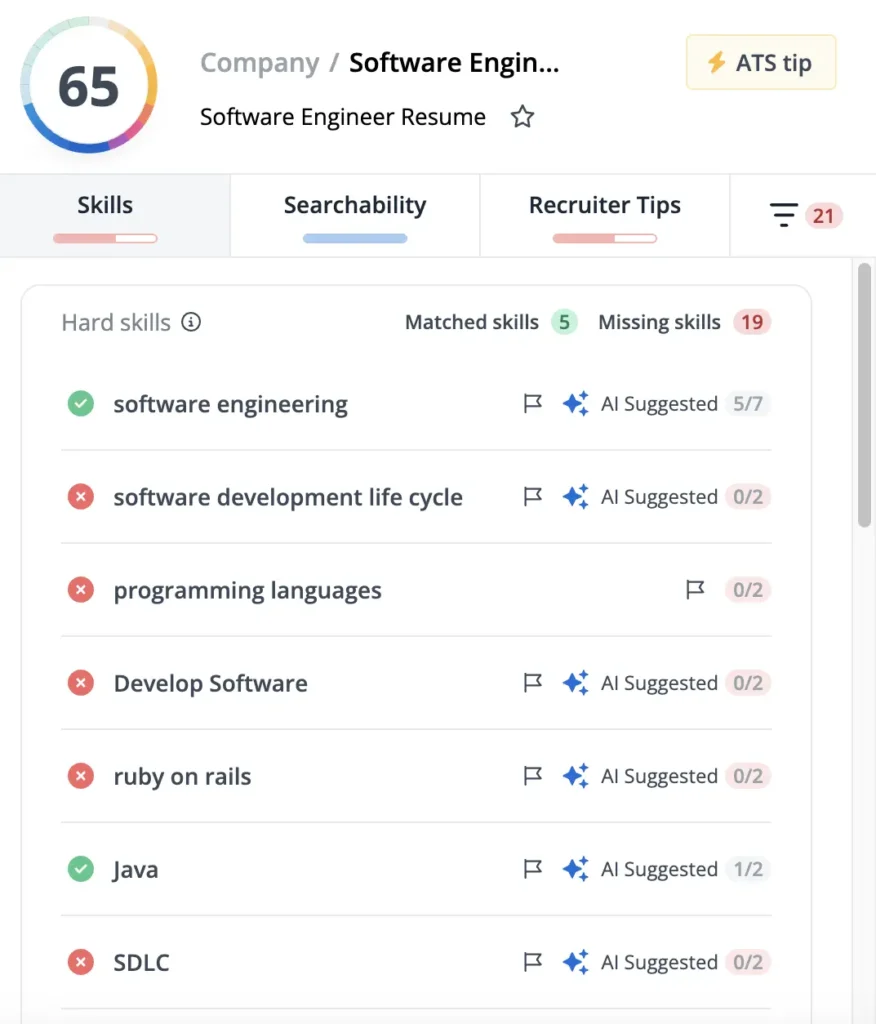Click AI sparkle icon for ruby on rails
This screenshot has width=876, height=1024.
[575, 776]
